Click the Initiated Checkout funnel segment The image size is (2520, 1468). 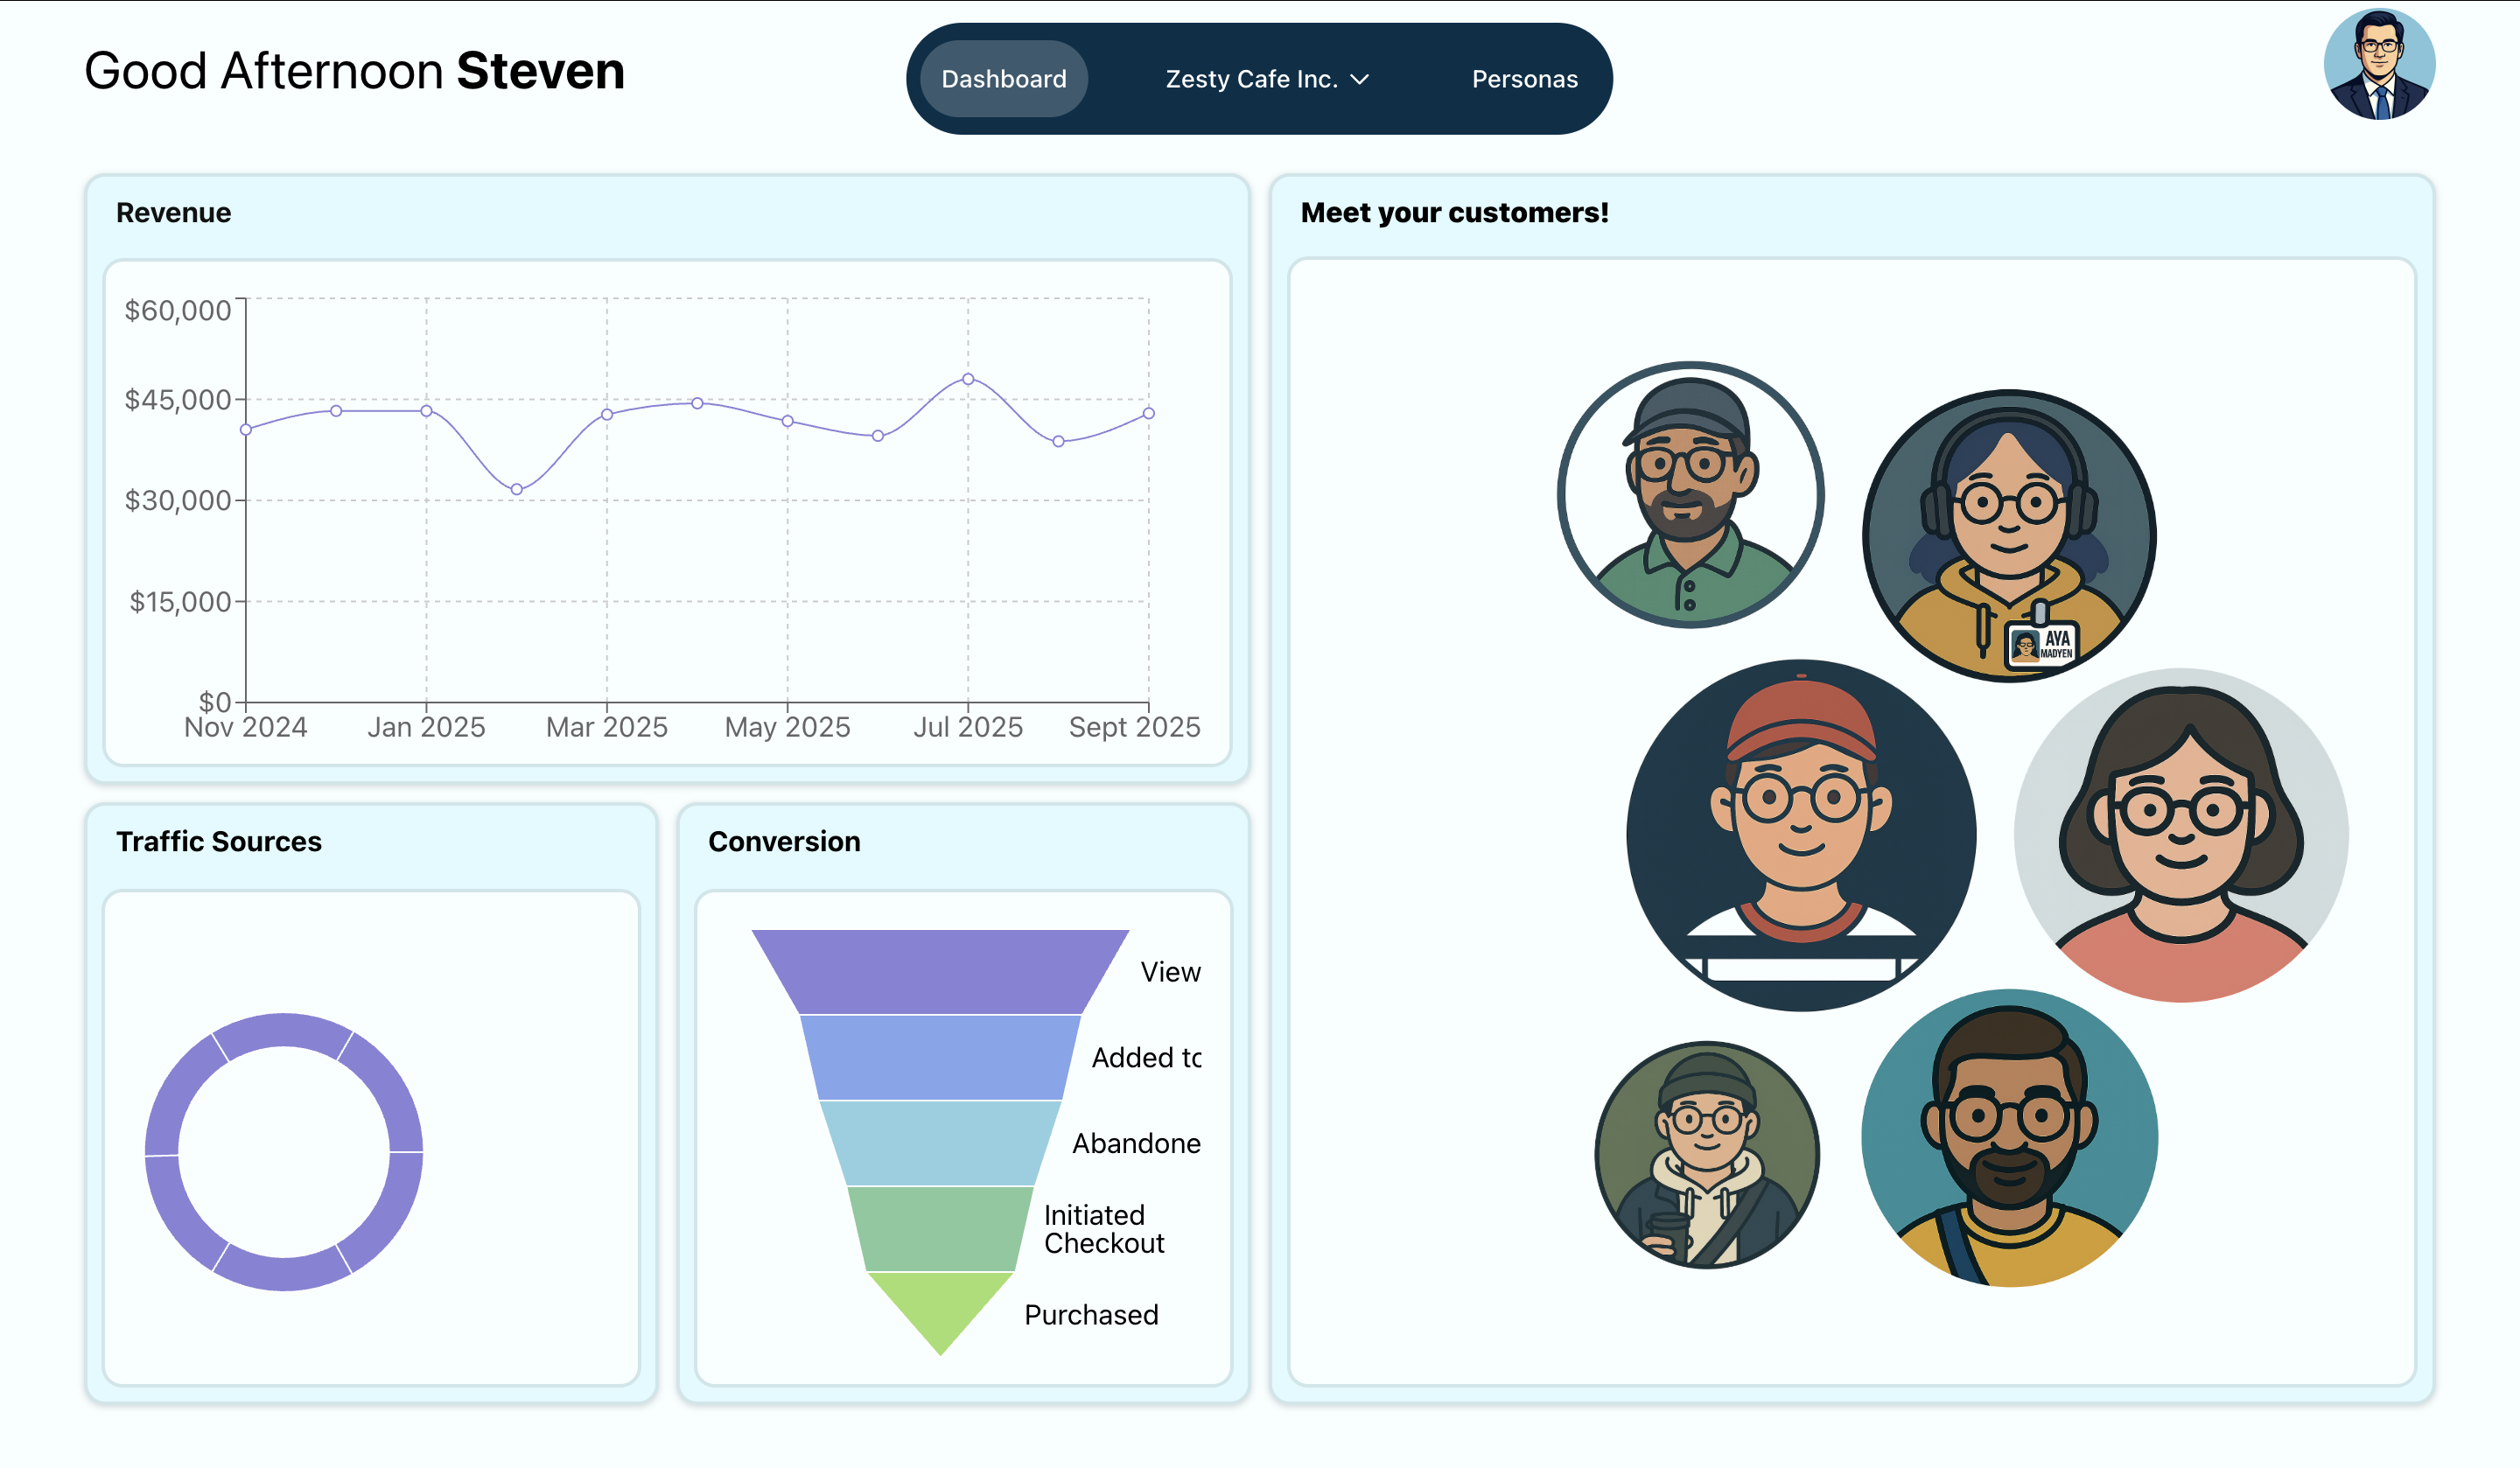click(940, 1229)
